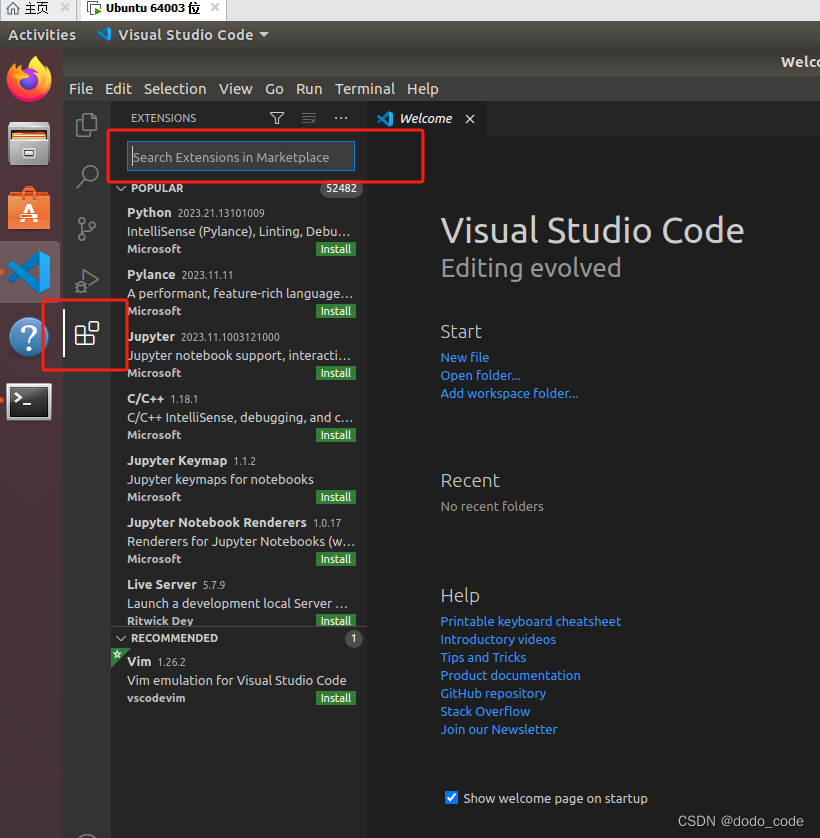This screenshot has width=820, height=838.
Task: Select the Vim extension title
Action: [139, 662]
